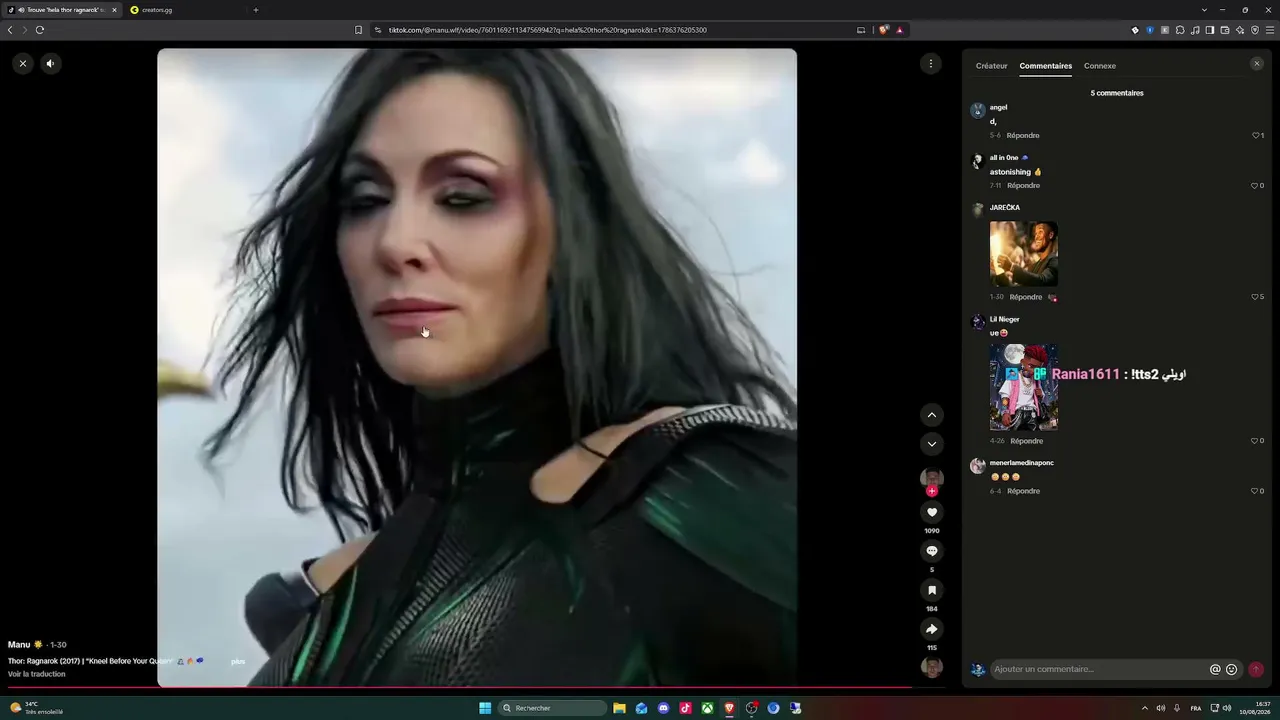Screen dimensions: 1280x720
Task: Open the browser extensions puzzle menu
Action: tap(1180, 30)
